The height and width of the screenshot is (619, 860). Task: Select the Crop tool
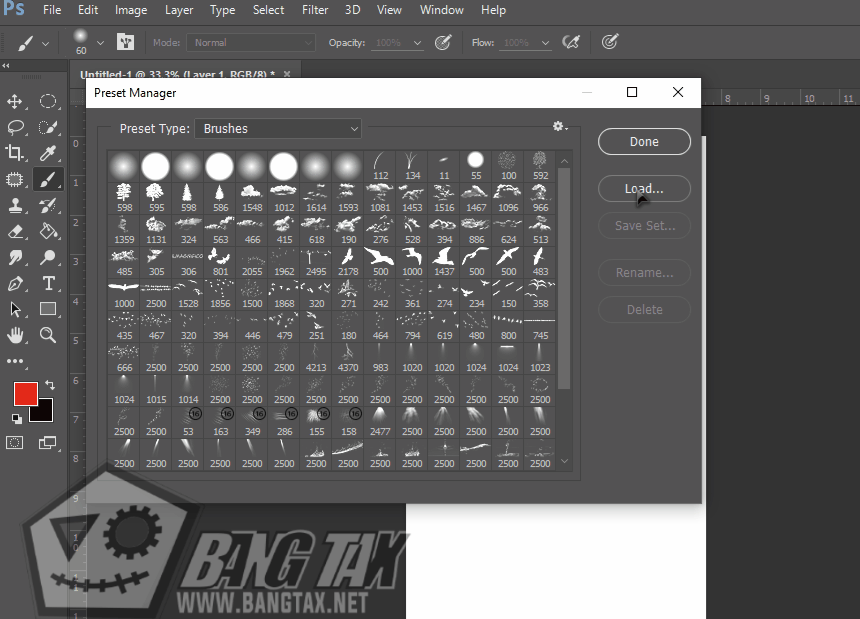(15, 153)
